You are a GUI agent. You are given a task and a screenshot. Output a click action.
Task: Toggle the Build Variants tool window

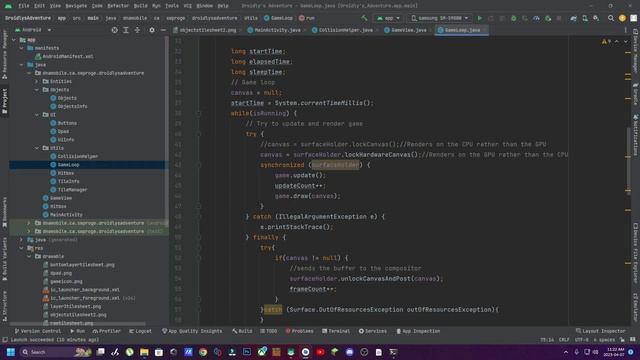(4, 258)
